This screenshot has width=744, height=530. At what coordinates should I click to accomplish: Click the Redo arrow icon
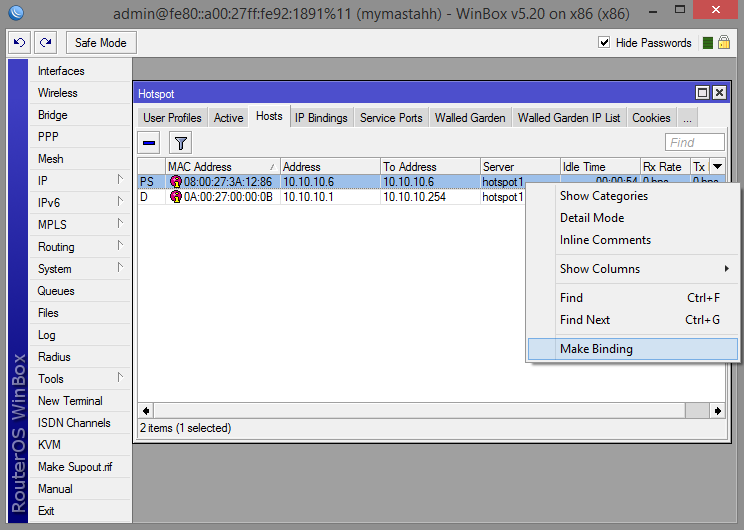point(46,43)
